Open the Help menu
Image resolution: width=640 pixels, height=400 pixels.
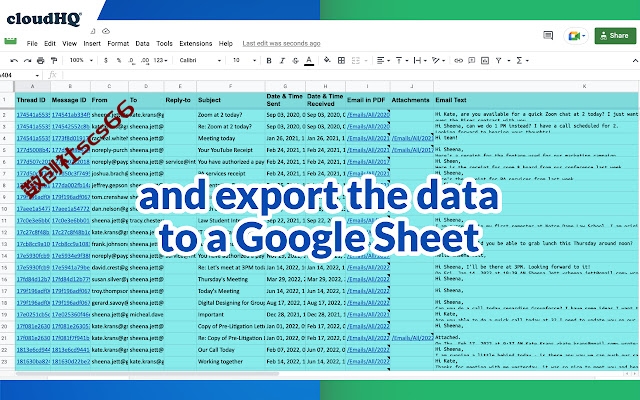tap(226, 43)
